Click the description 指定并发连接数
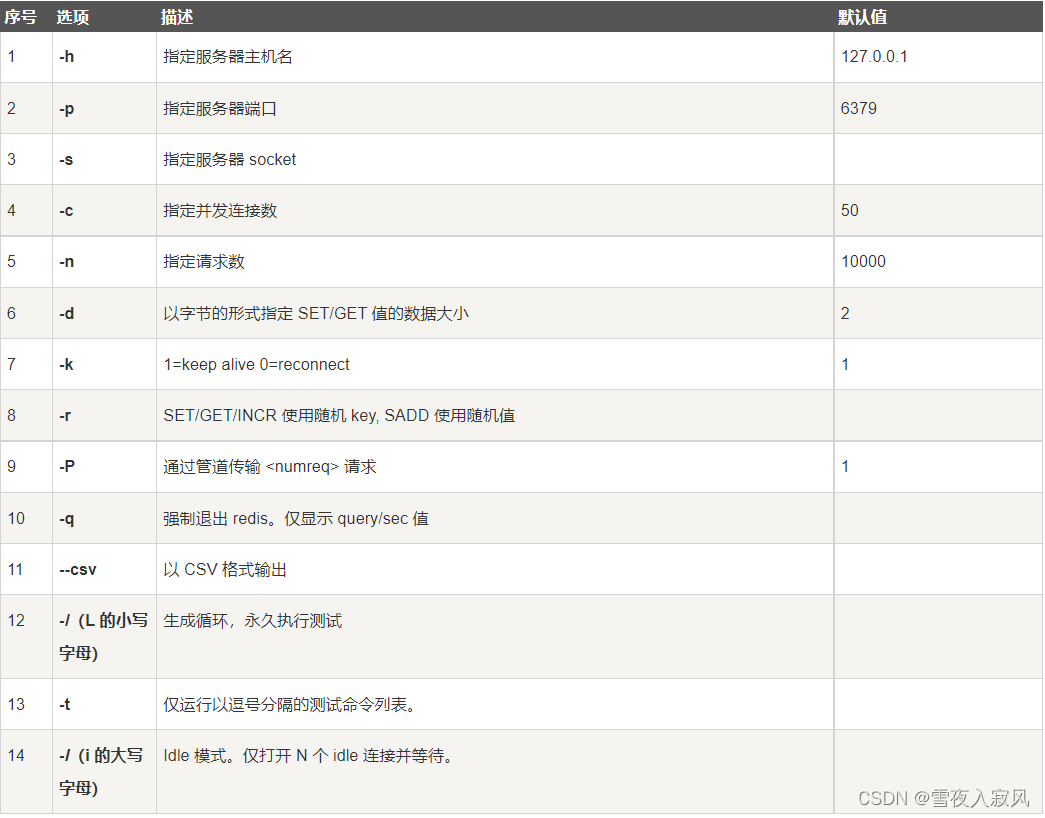Screen dimensions: 1045x818 (x=220, y=211)
